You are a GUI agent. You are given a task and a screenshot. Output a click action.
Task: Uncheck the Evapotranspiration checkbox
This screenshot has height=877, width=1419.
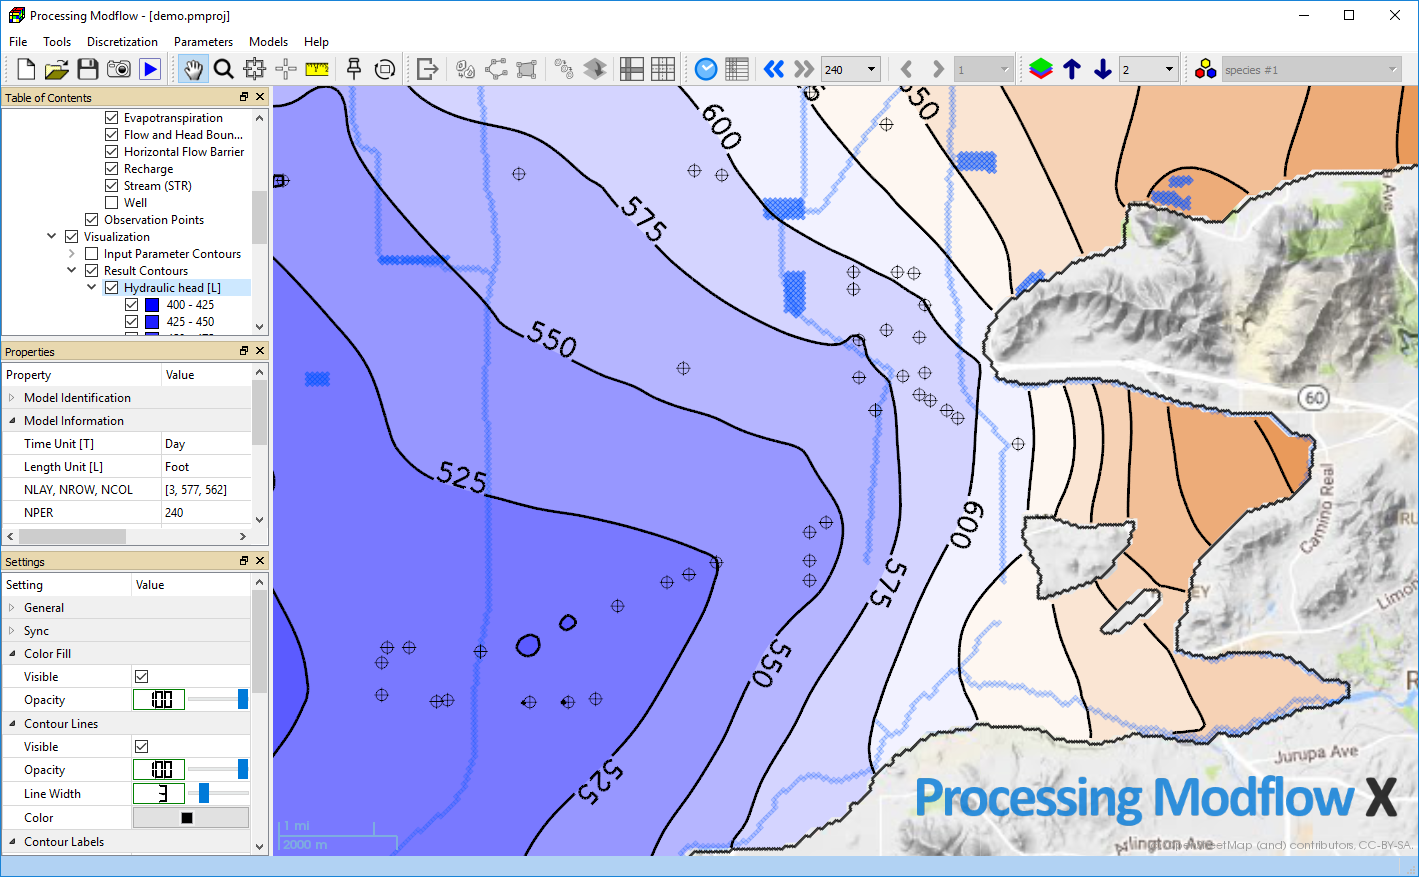pyautogui.click(x=112, y=118)
